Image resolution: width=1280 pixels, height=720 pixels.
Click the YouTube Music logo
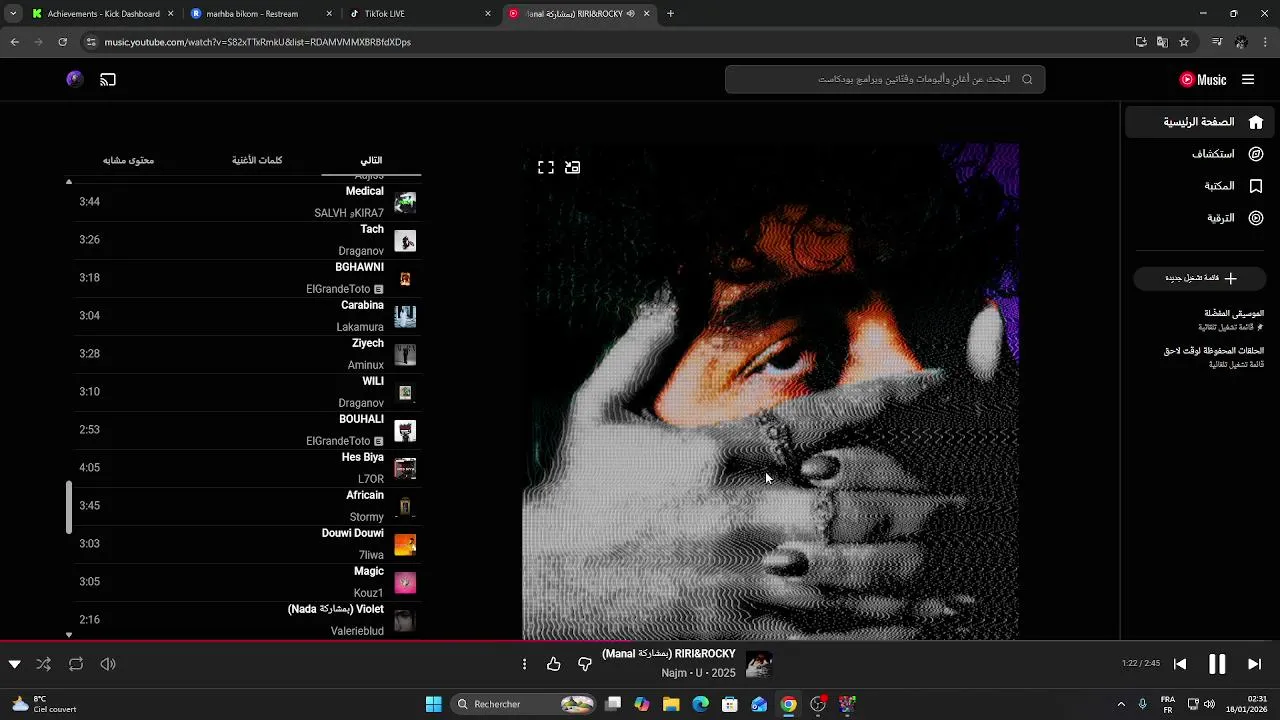pos(1203,80)
